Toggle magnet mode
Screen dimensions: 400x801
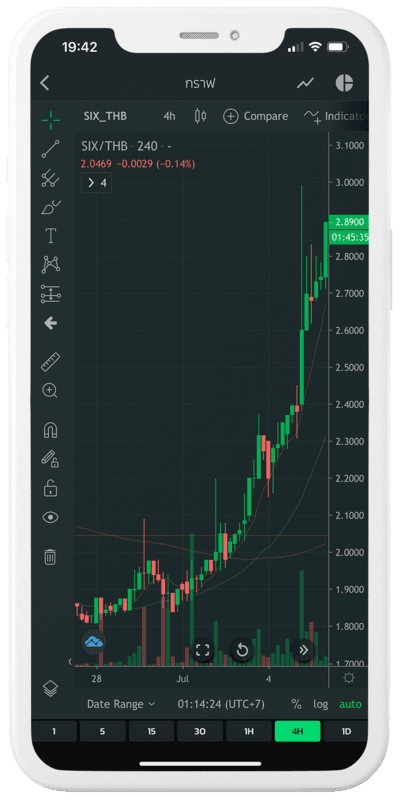[x=50, y=431]
